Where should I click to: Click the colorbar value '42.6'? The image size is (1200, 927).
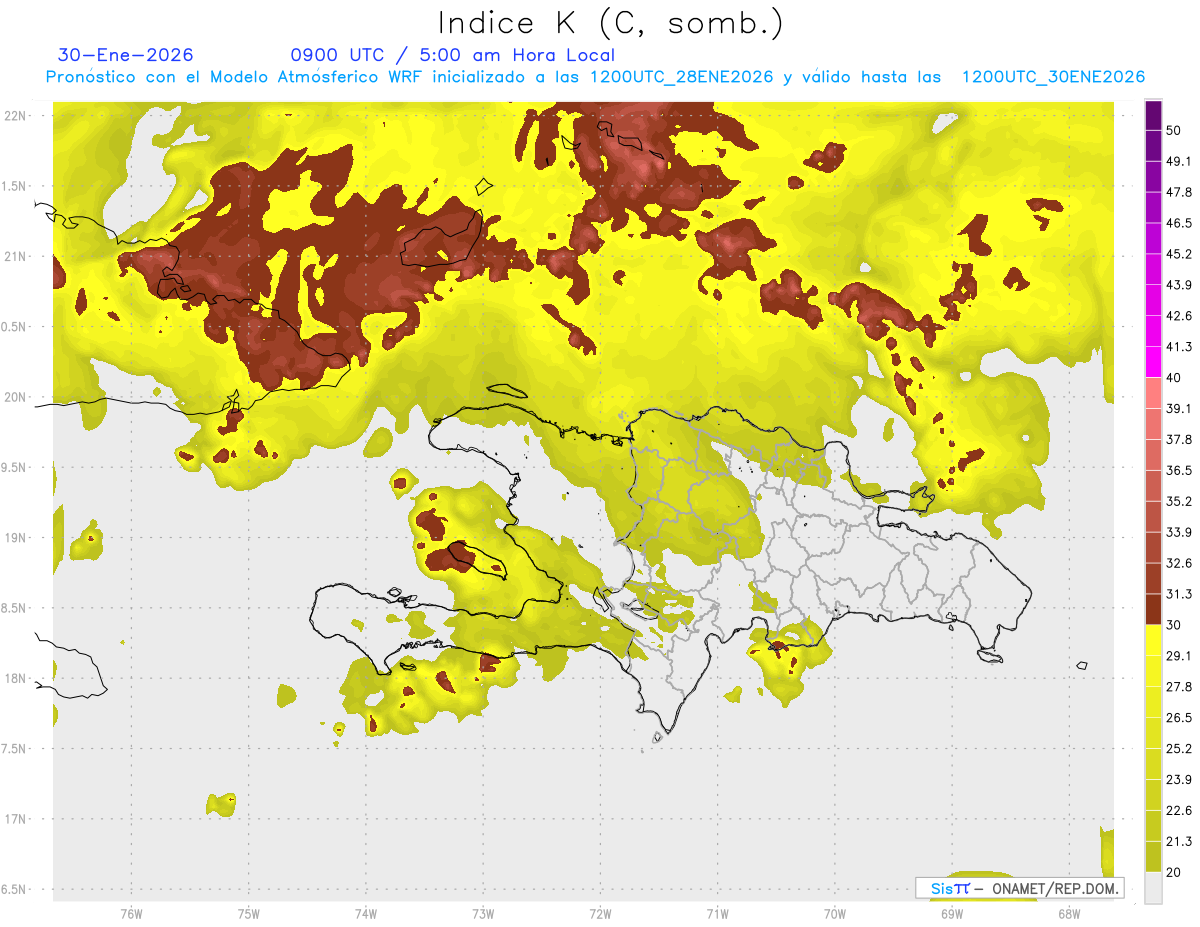(1179, 316)
